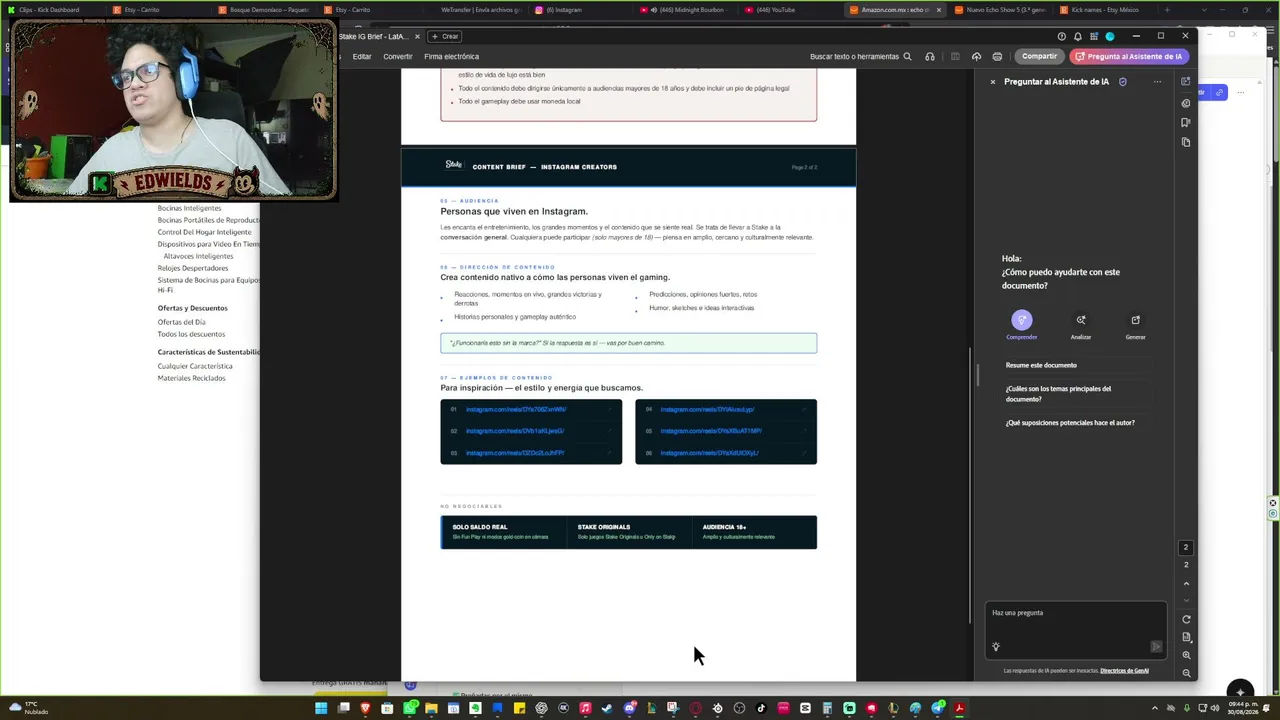Click the rotate page icon in right rail
Viewport: 1280px width, 720px height.
[x=1186, y=619]
